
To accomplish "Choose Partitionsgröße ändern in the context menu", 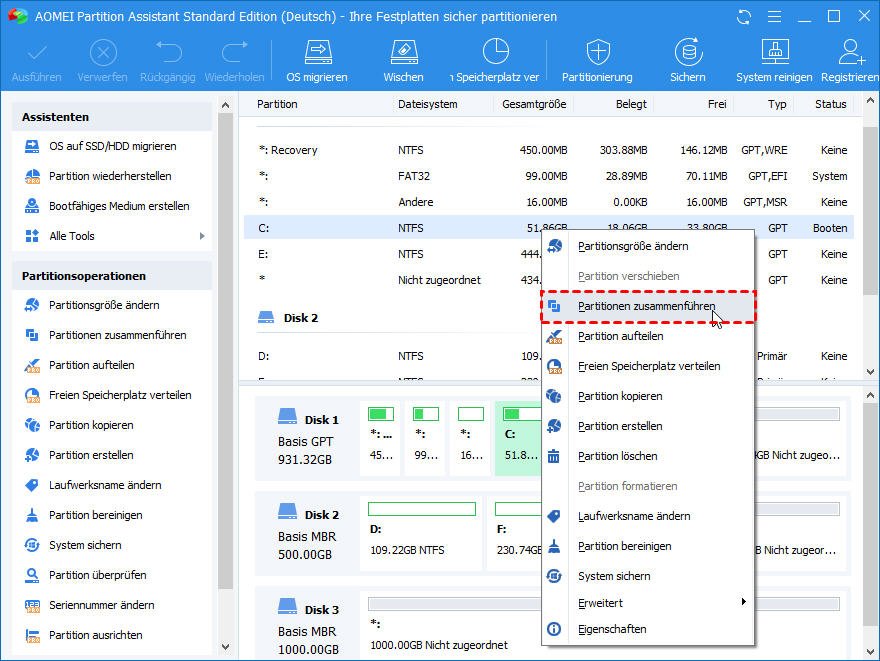I will [x=648, y=246].
